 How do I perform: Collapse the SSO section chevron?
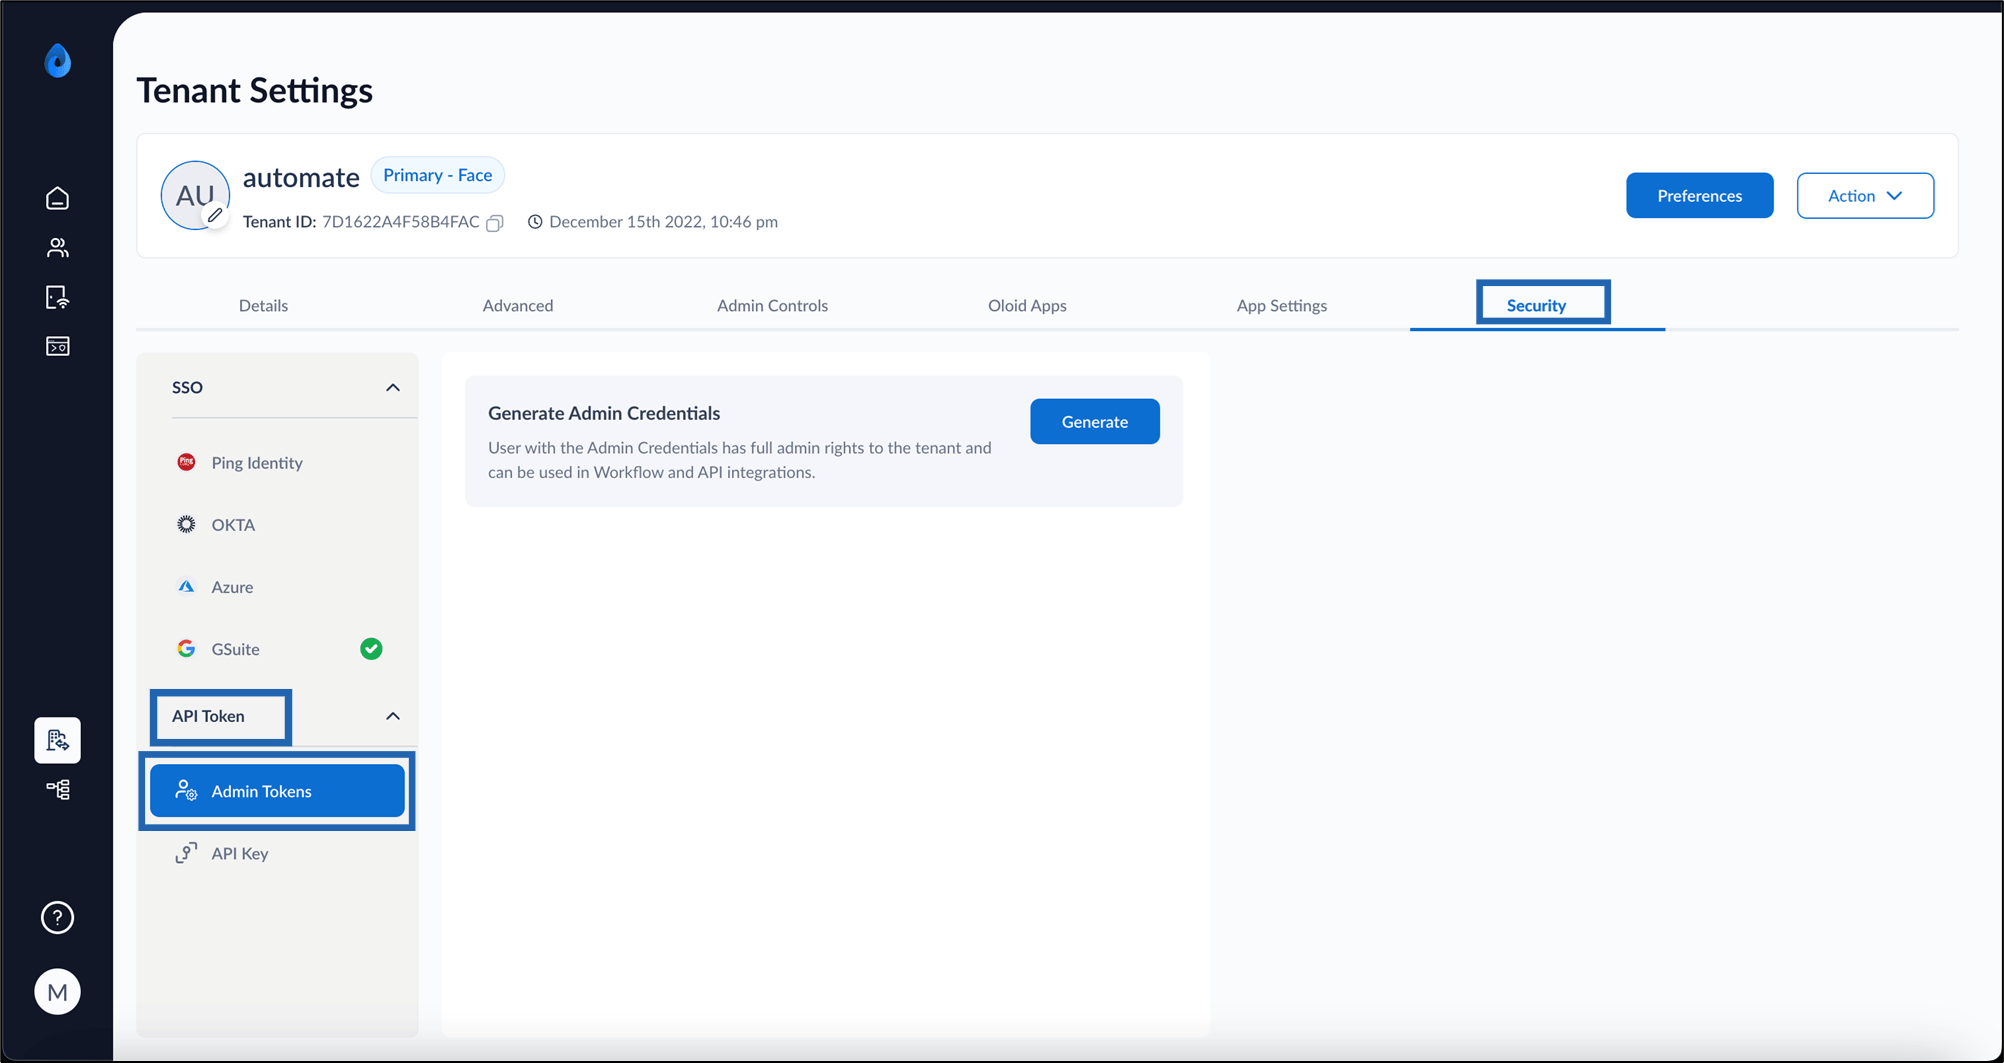[x=393, y=388]
